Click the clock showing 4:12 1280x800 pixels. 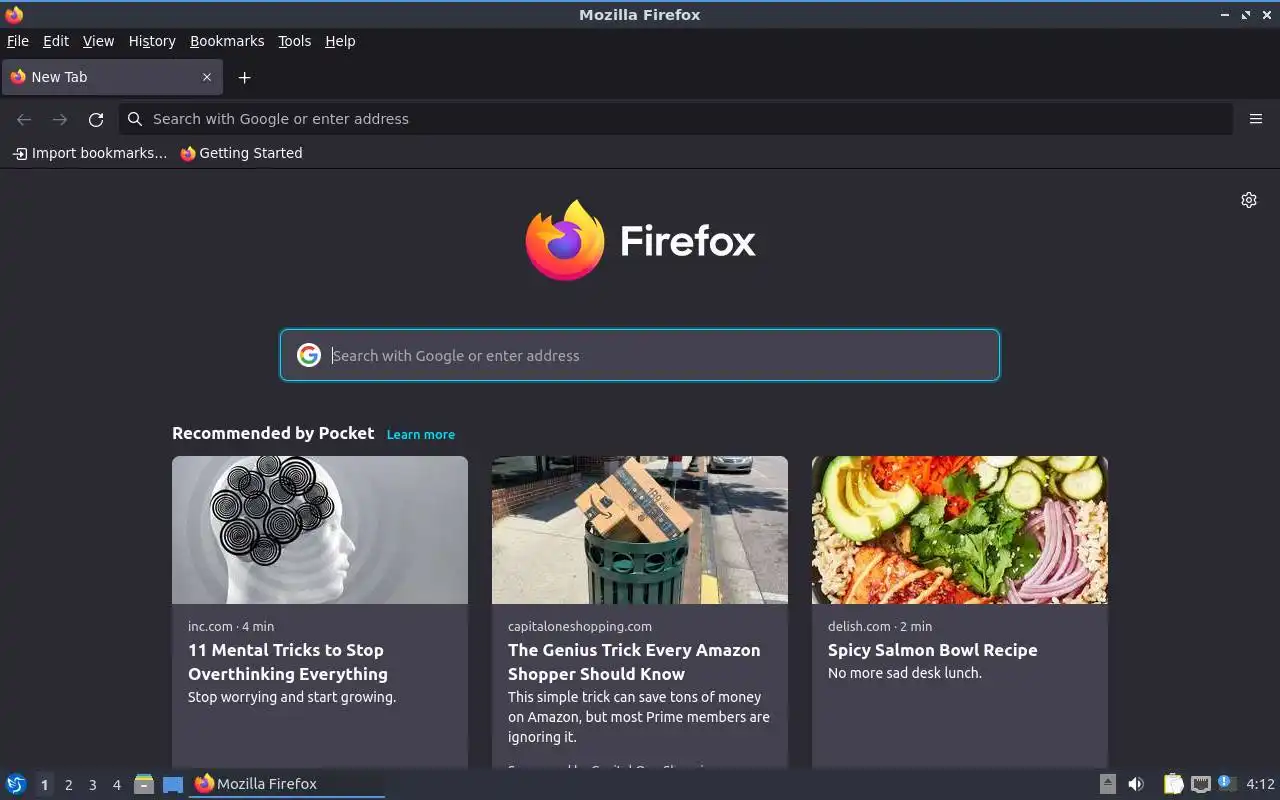pos(1260,784)
